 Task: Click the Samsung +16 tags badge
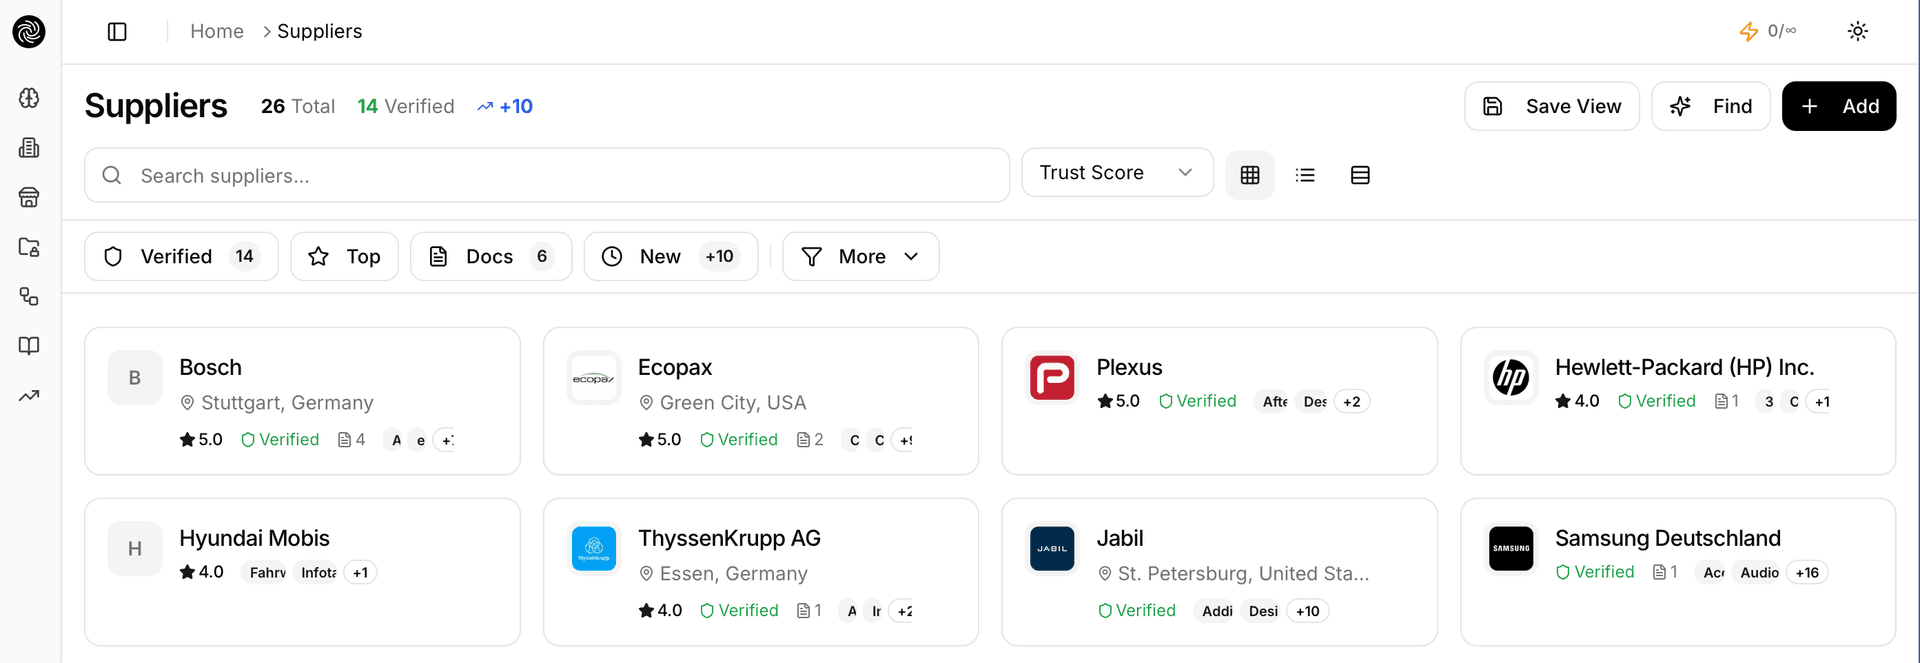(x=1807, y=573)
